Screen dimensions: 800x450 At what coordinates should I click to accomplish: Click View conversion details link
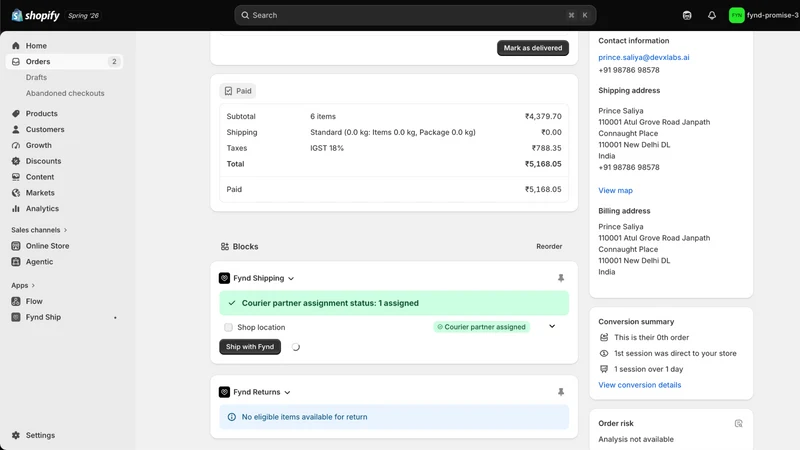(x=639, y=385)
